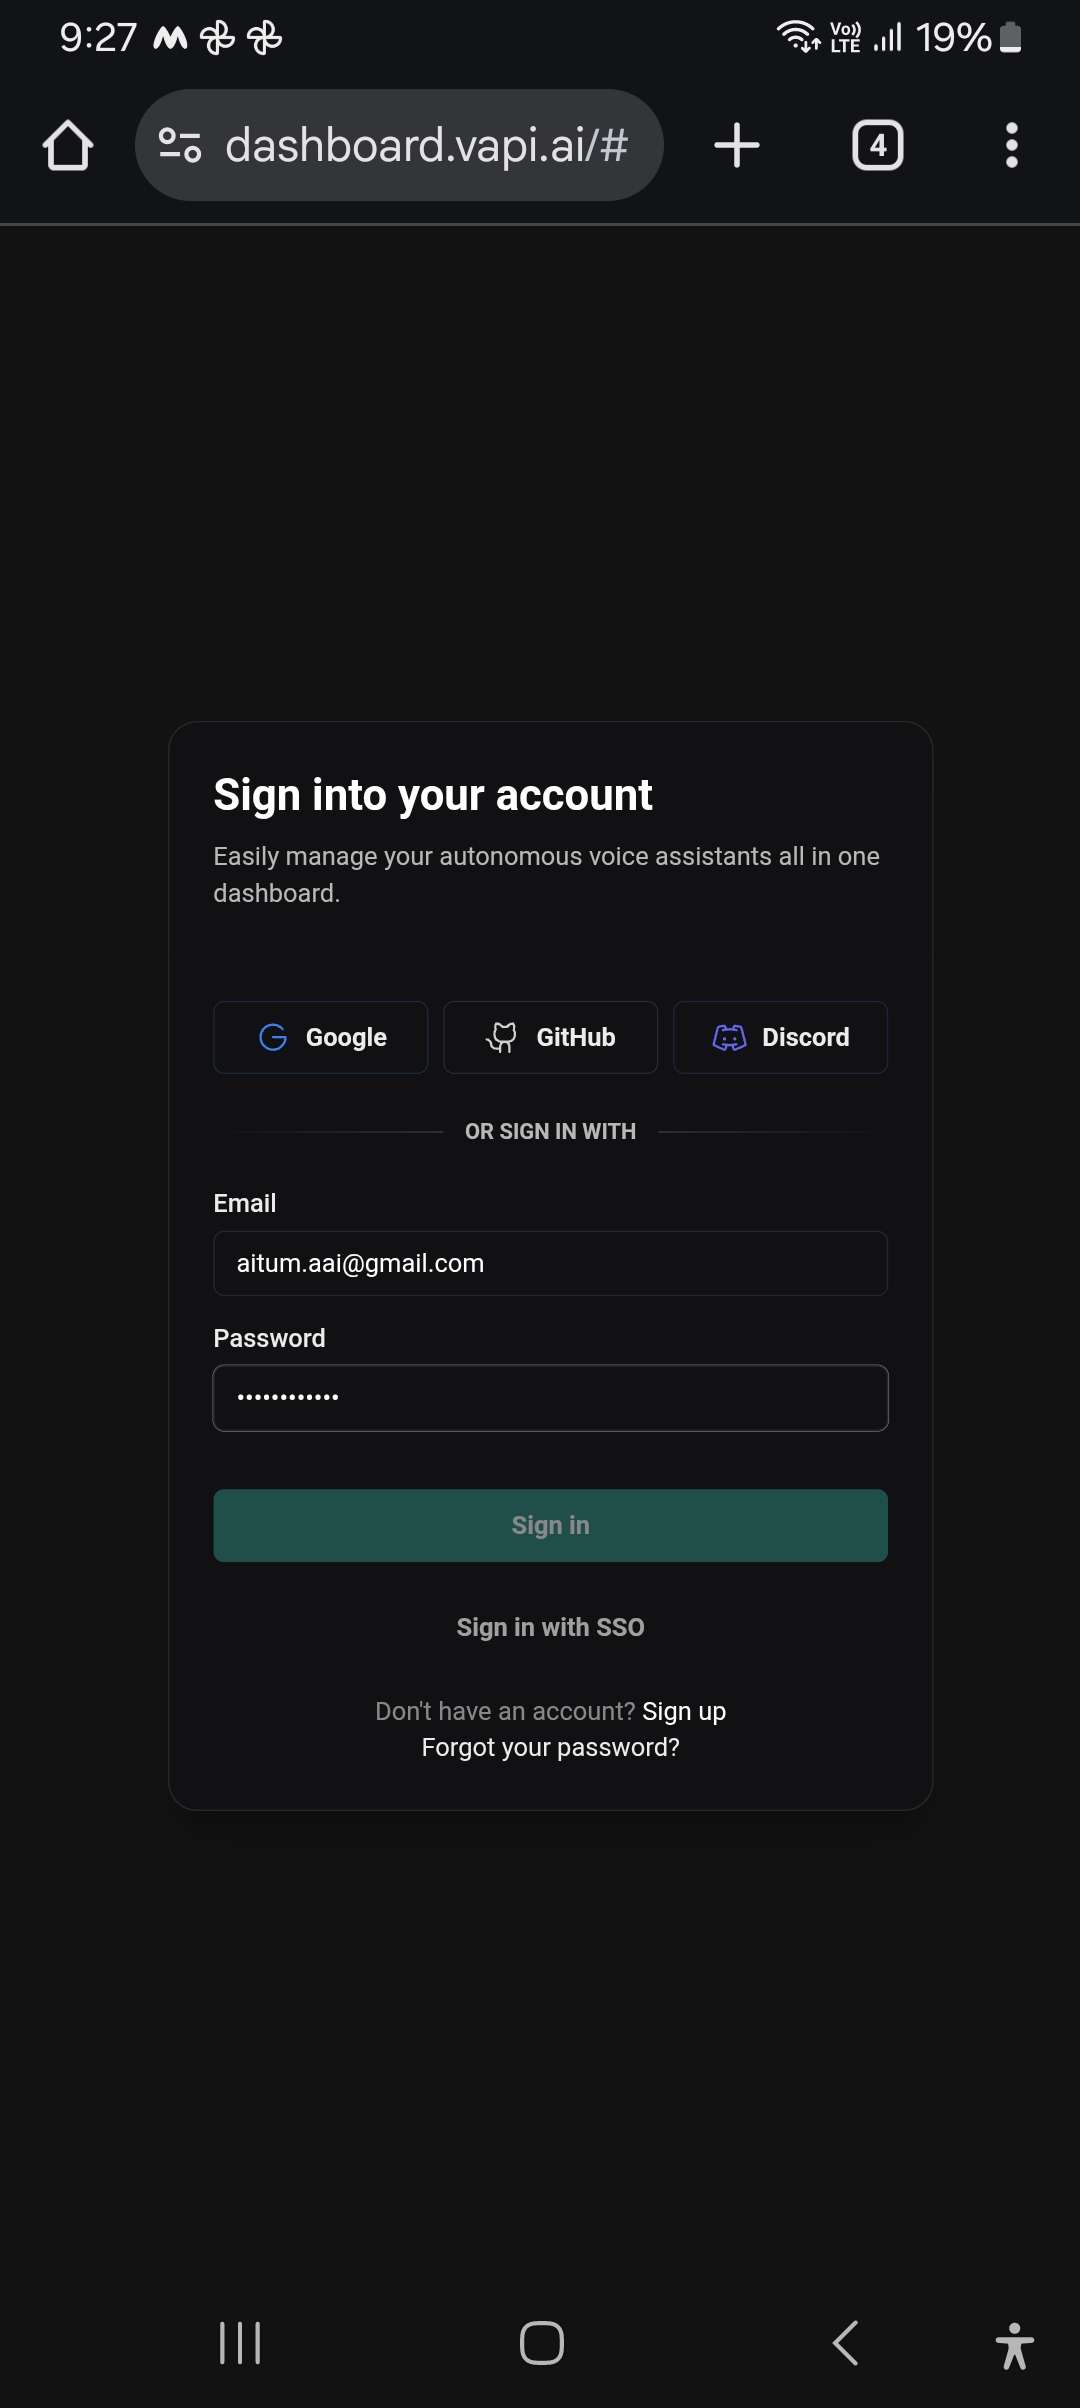1080x2408 pixels.
Task: Focus the Password input field
Action: click(x=550, y=1397)
